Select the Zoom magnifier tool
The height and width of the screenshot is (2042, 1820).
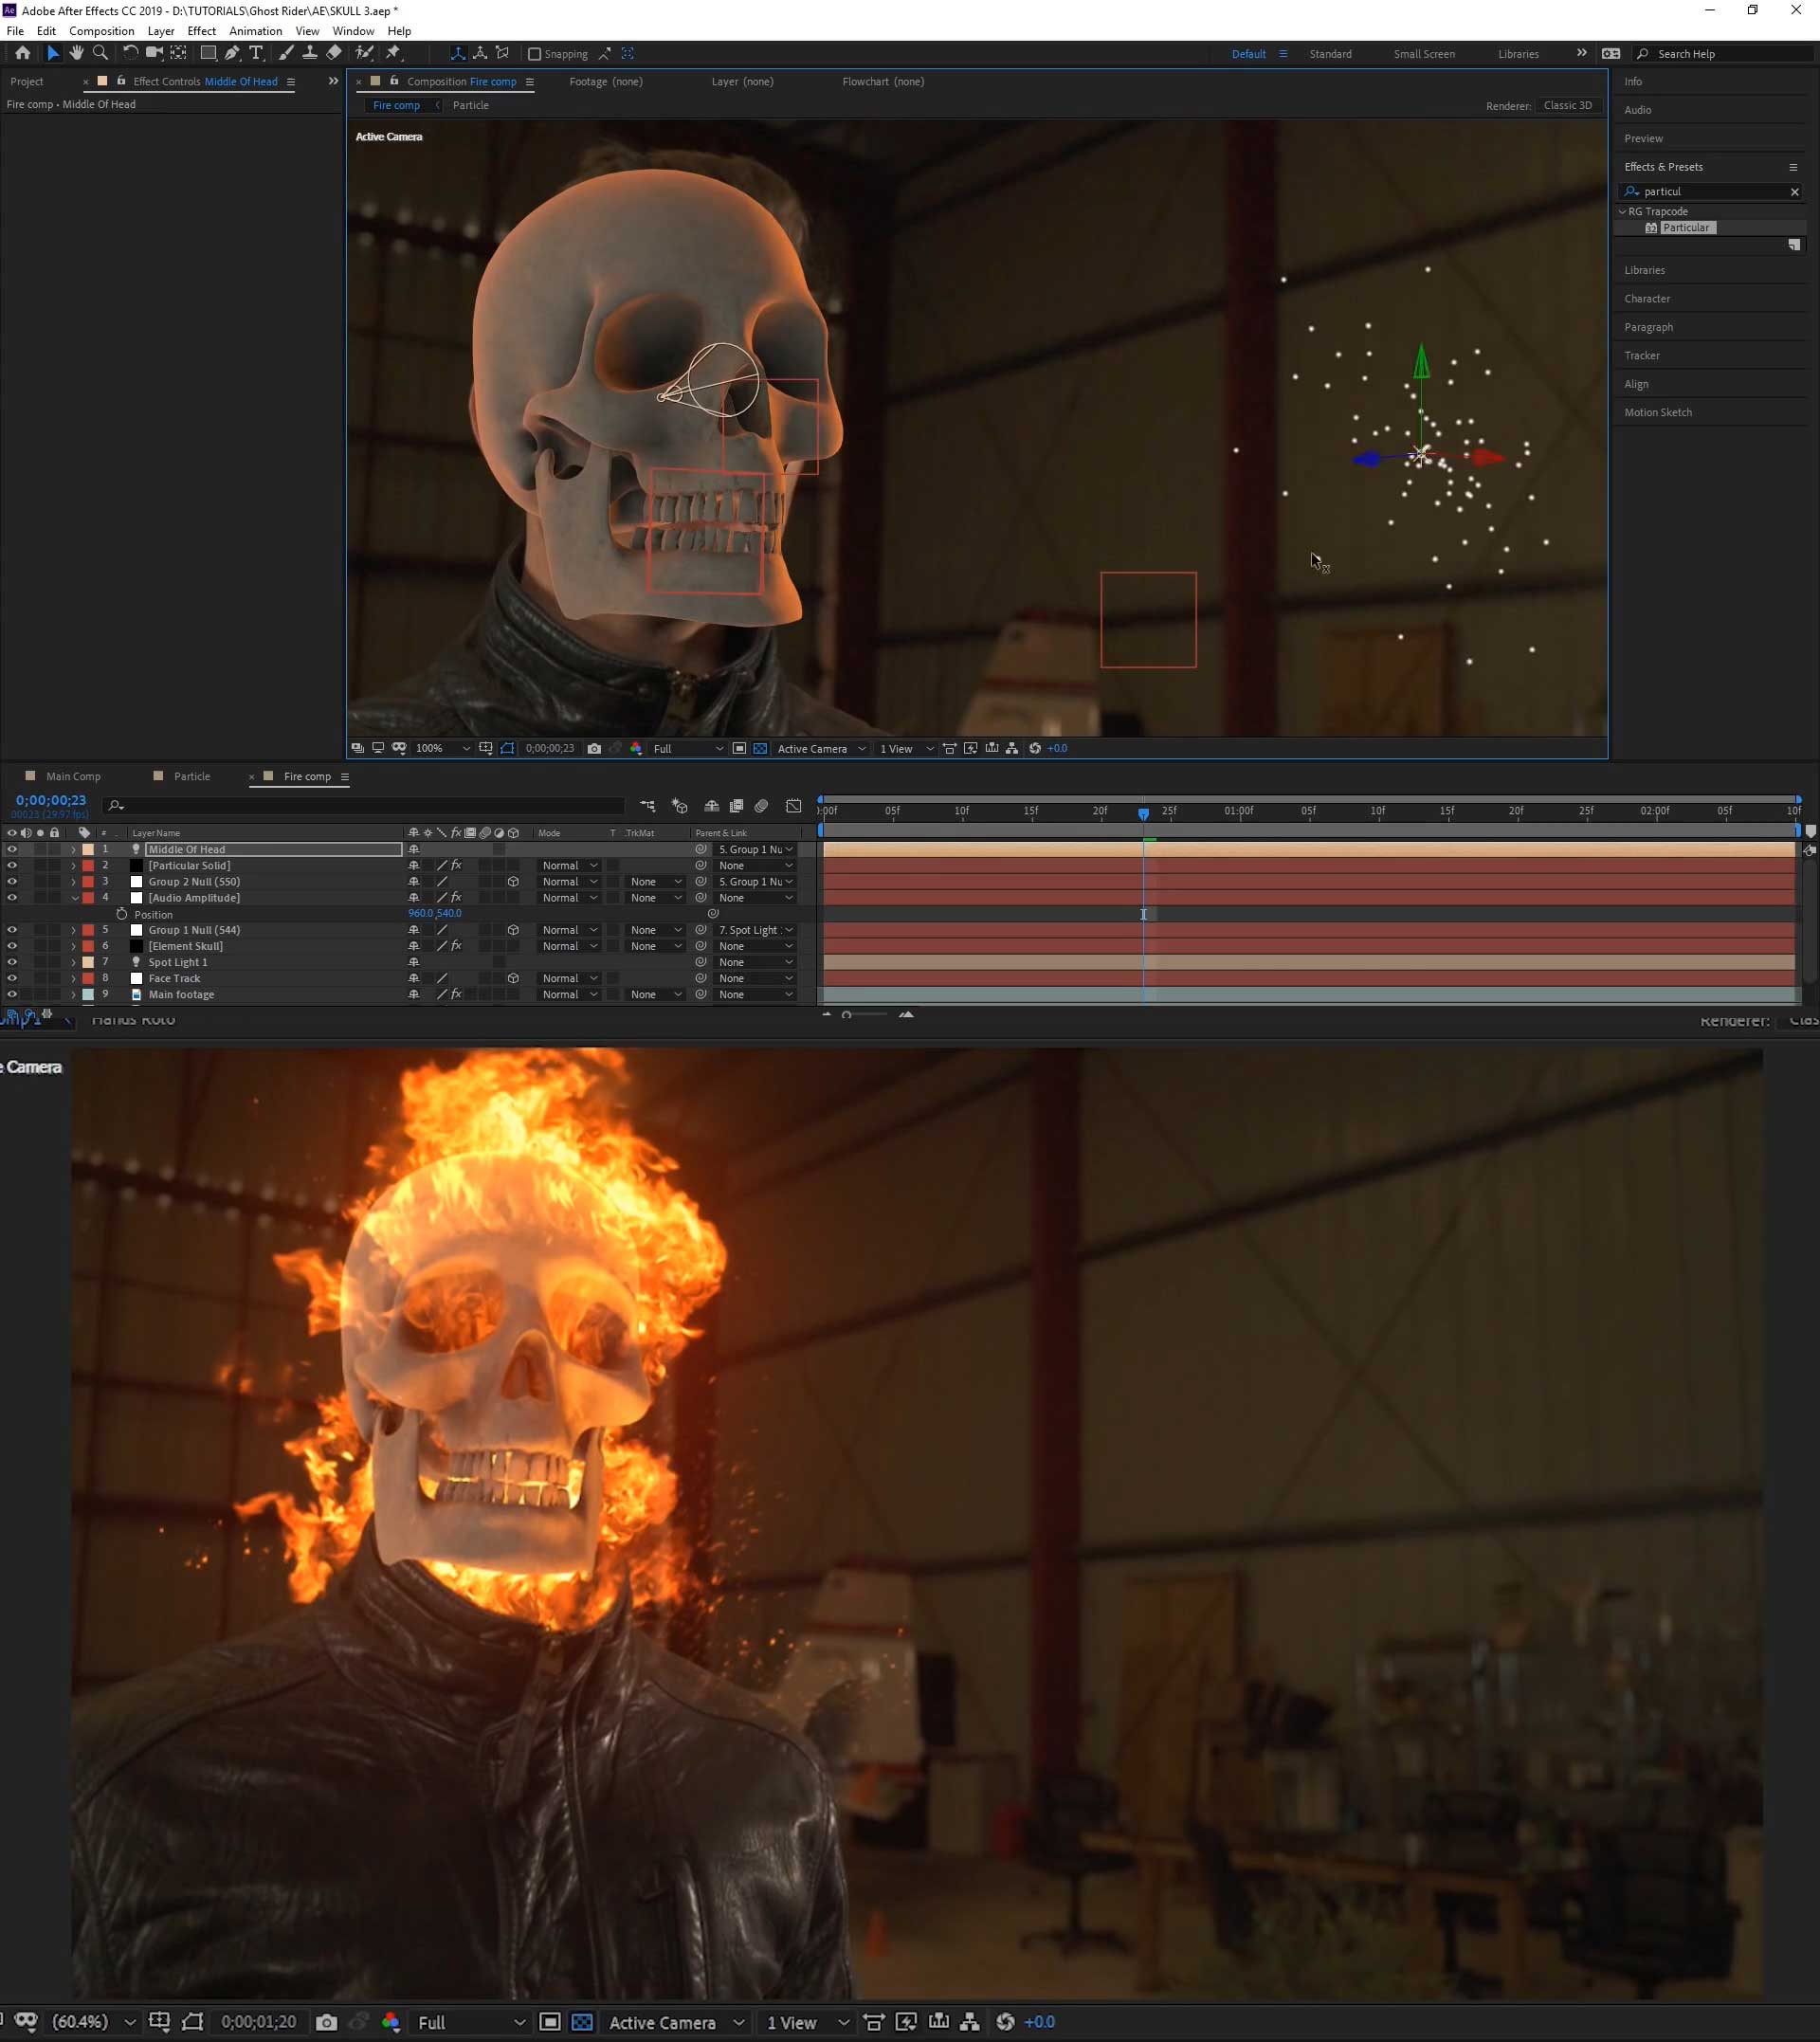click(100, 53)
